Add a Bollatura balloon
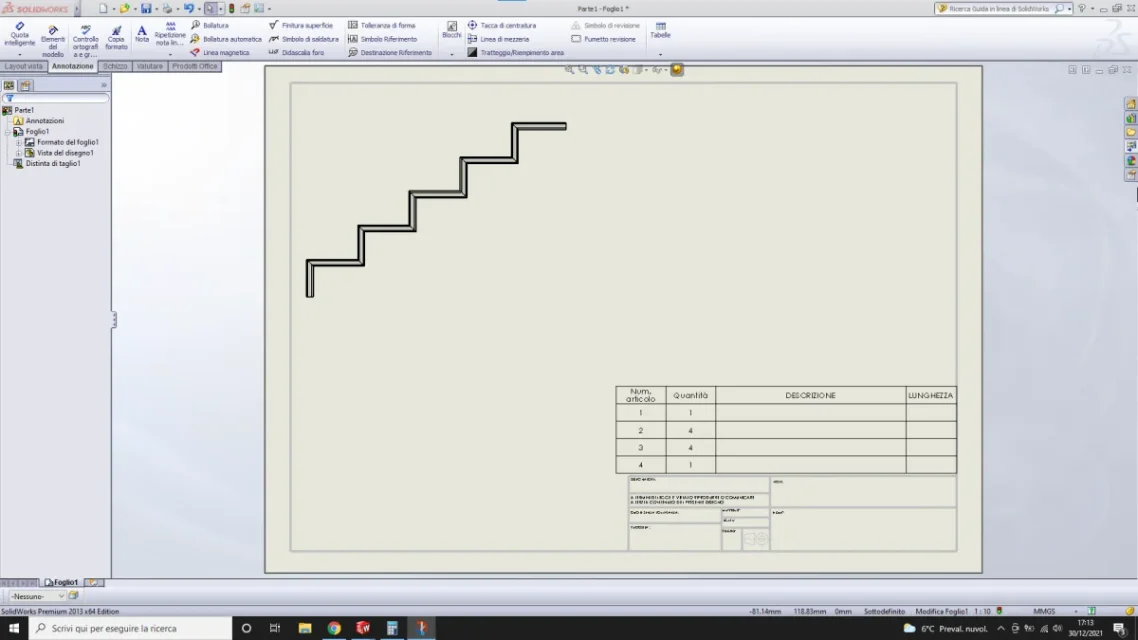Viewport: 1138px width, 640px height. click(x=210, y=25)
